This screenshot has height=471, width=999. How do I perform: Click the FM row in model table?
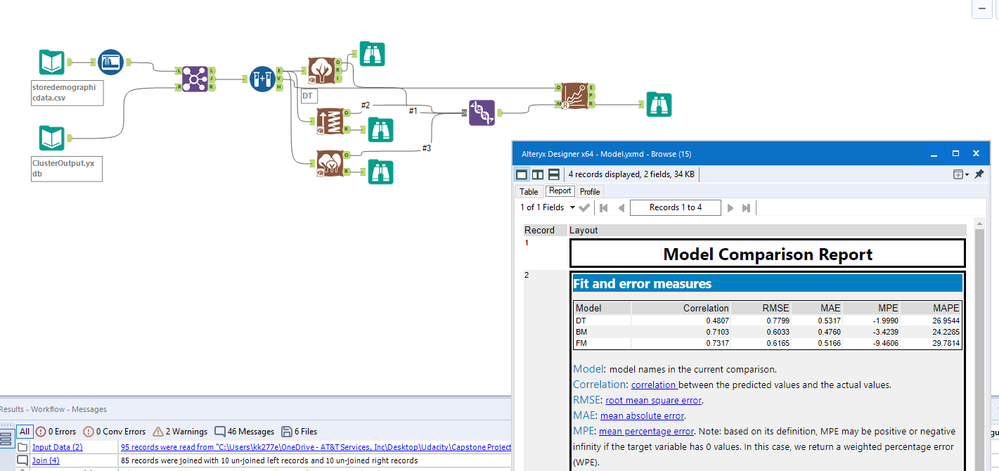767,344
